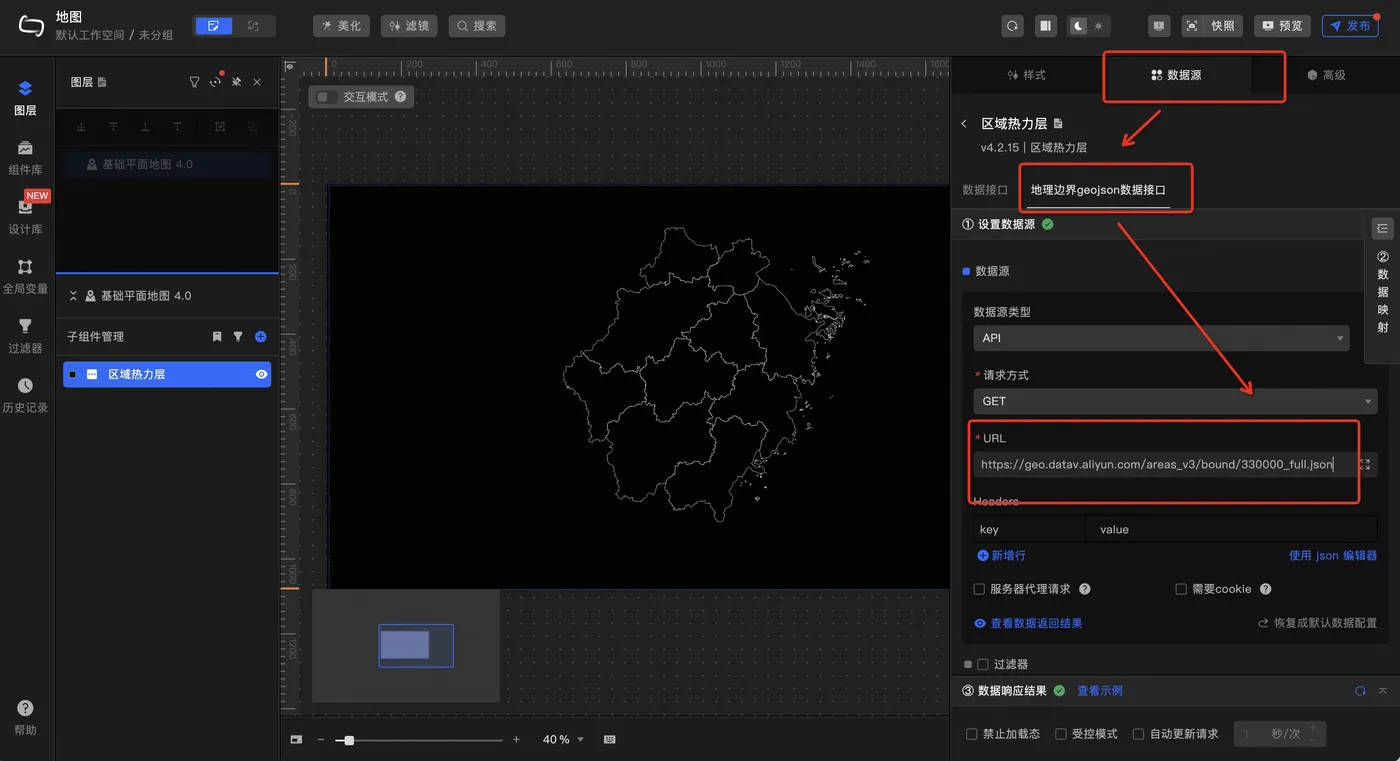Toggle visibility of 区域热力层 layer

(261, 374)
